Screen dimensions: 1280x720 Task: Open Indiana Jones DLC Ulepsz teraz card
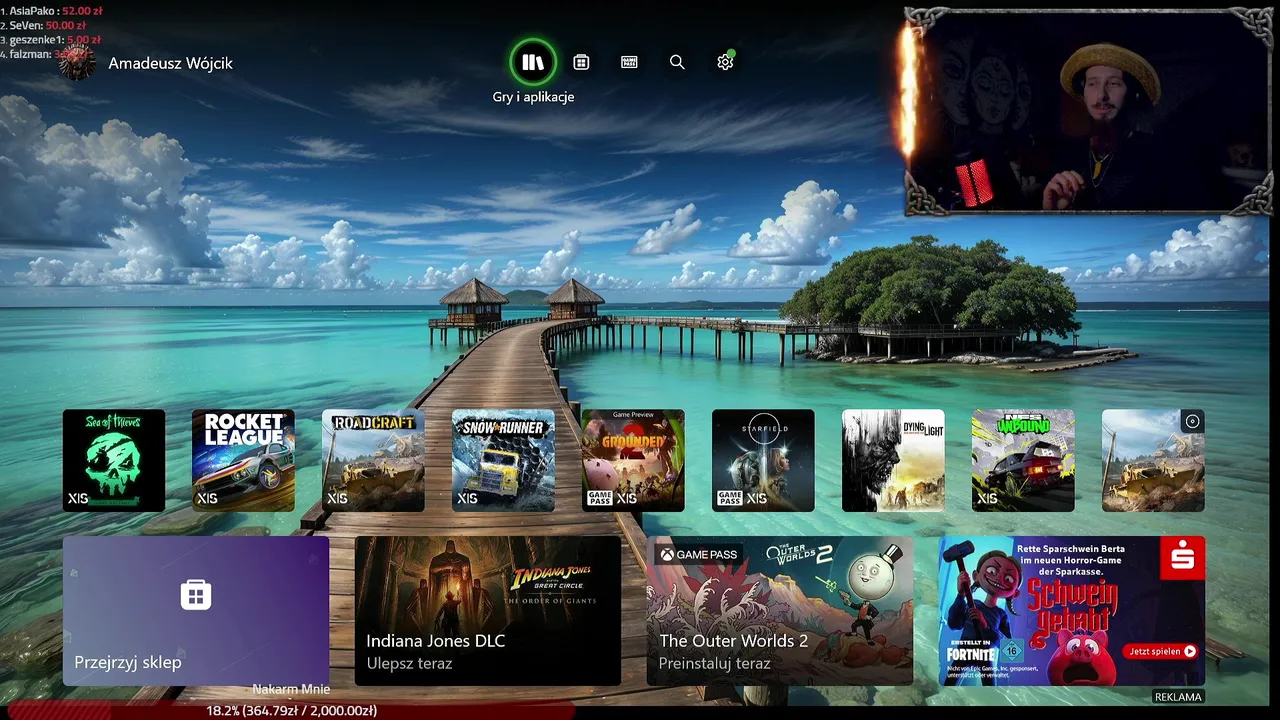[x=488, y=611]
